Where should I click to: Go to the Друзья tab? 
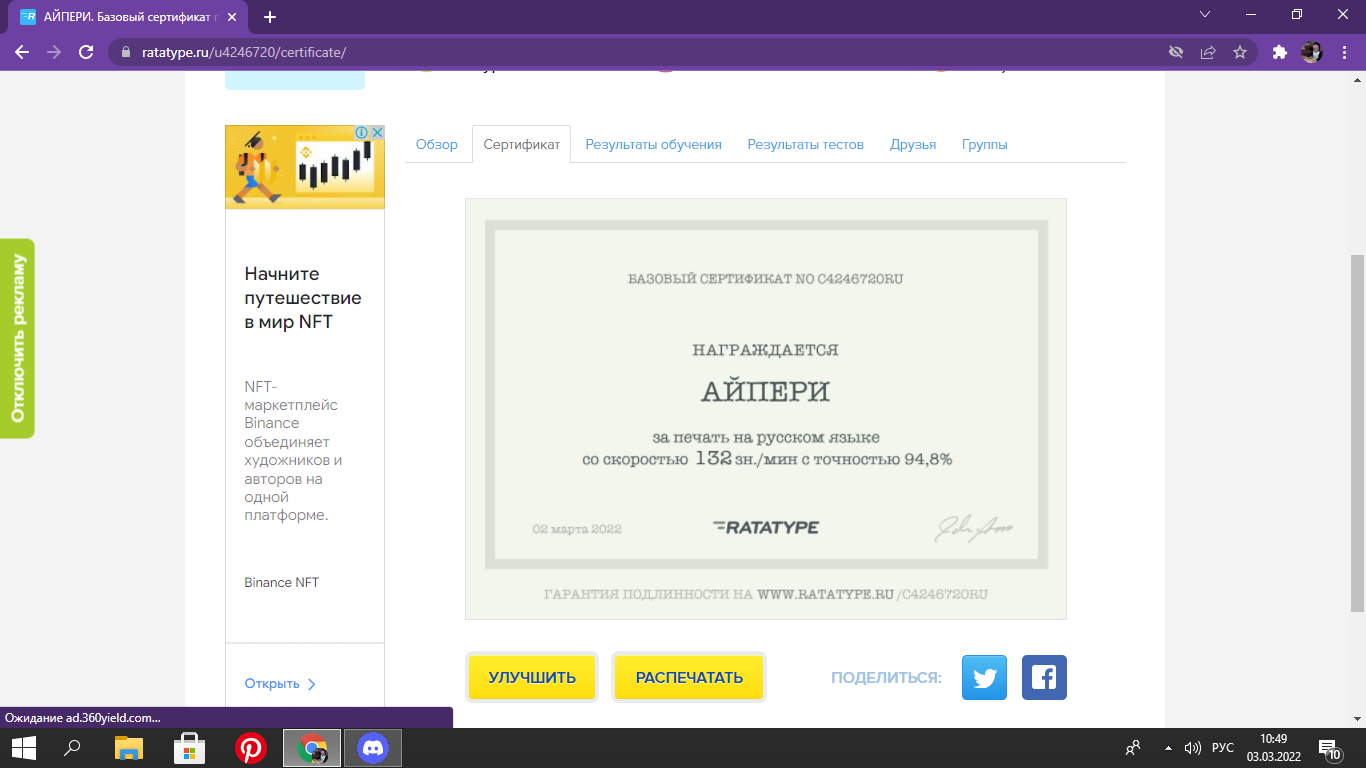913,144
